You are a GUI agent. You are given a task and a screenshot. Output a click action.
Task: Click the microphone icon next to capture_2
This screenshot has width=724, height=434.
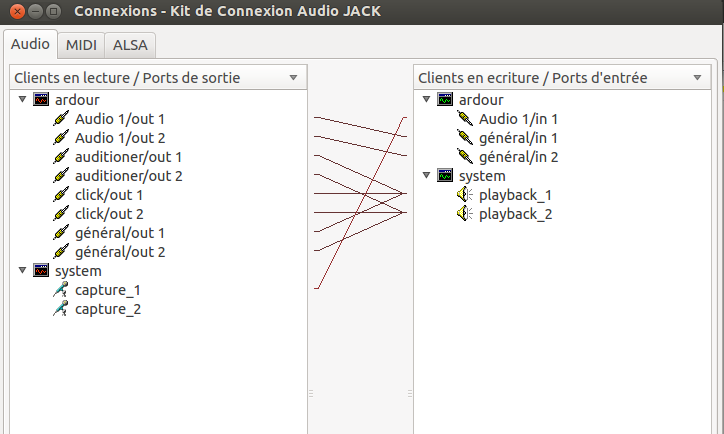[x=62, y=309]
